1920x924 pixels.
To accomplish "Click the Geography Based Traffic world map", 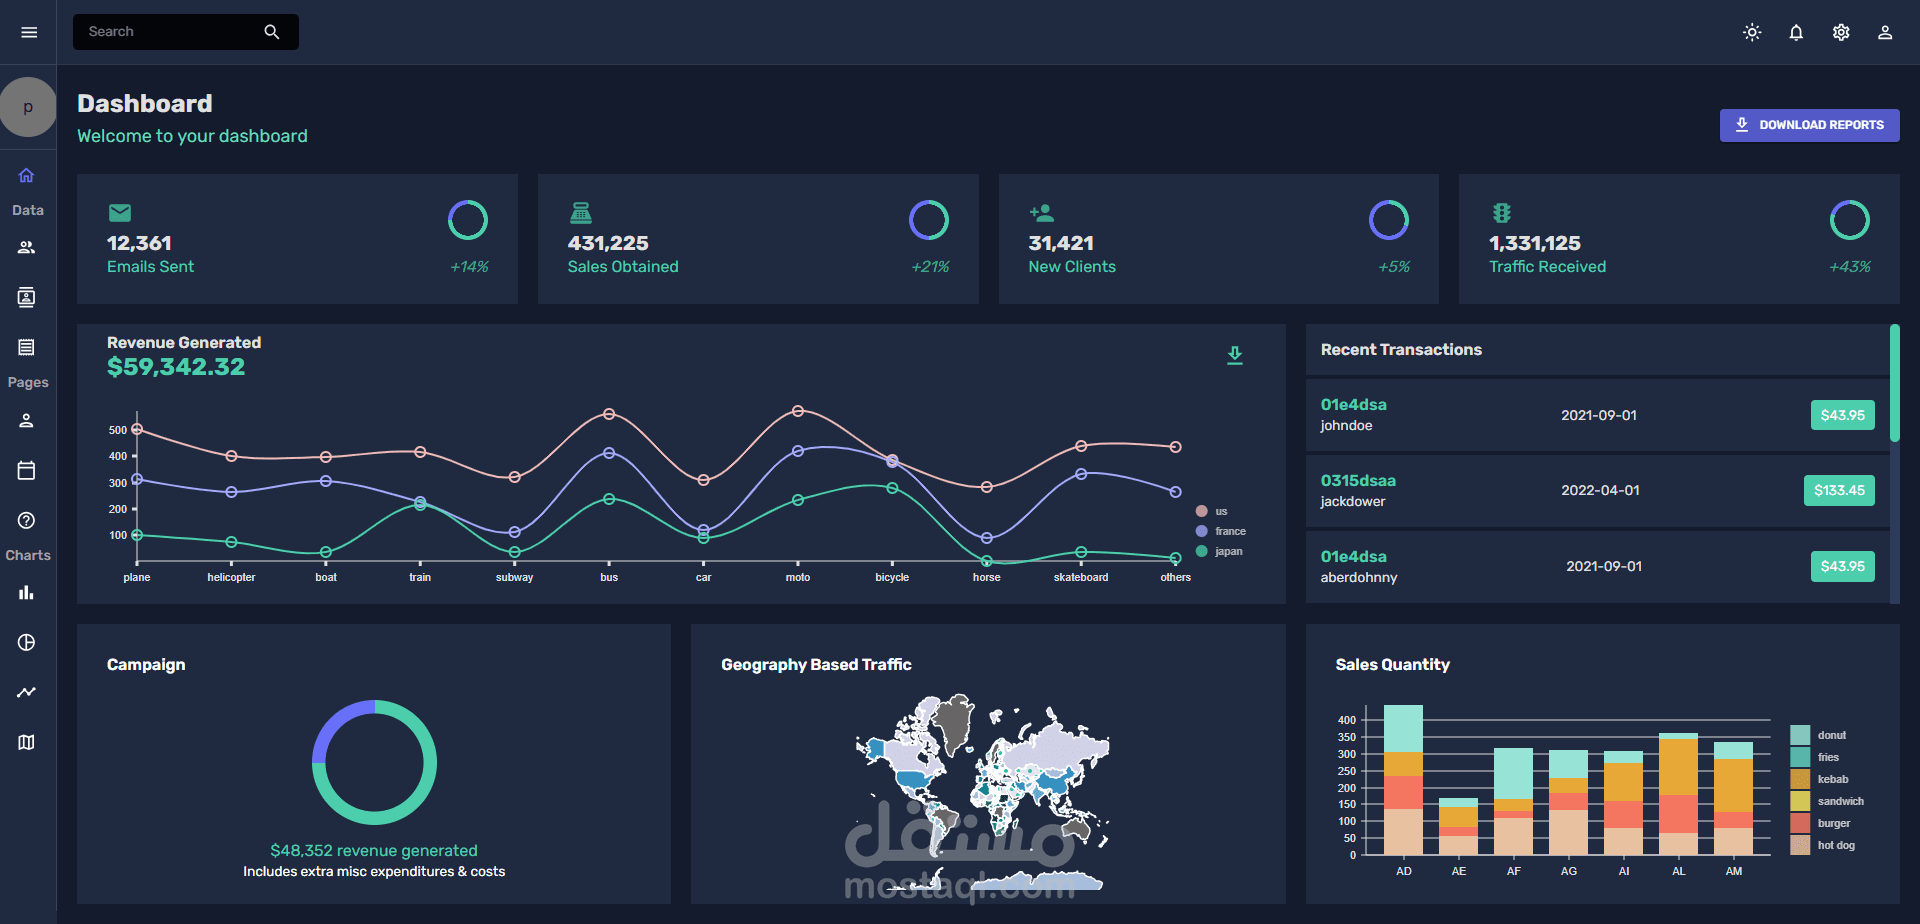I will (982, 790).
